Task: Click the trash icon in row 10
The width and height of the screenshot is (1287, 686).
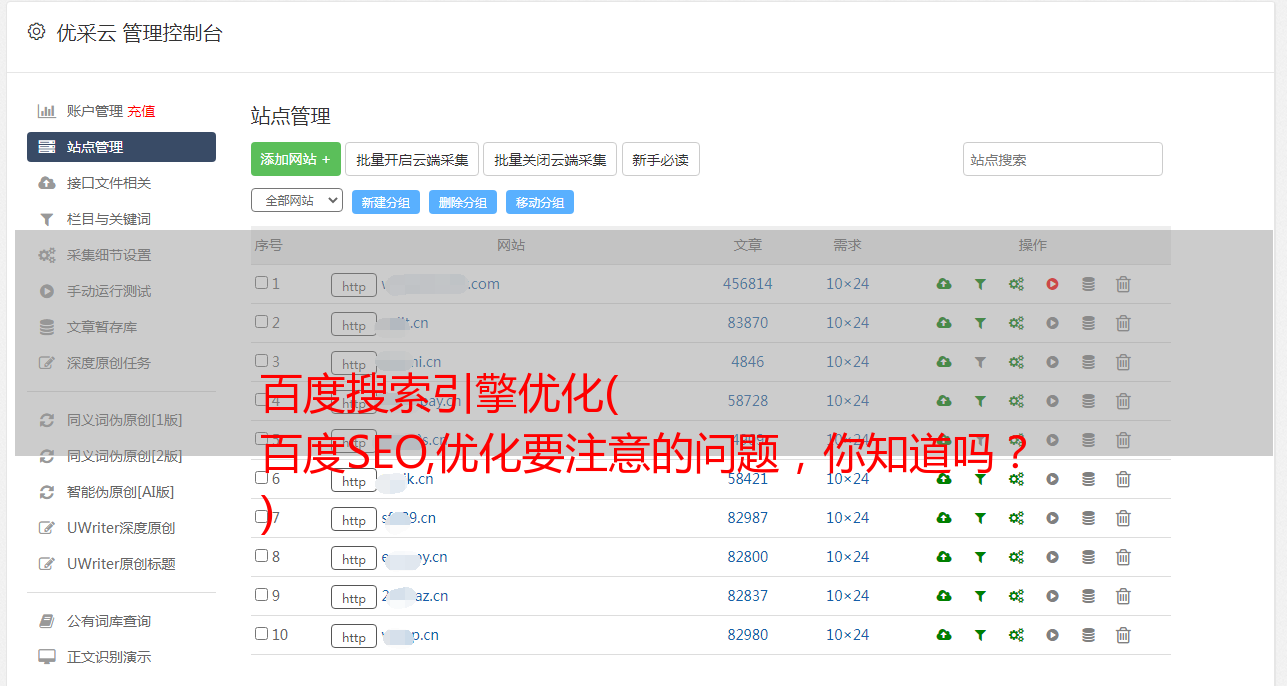Action: point(1123,635)
